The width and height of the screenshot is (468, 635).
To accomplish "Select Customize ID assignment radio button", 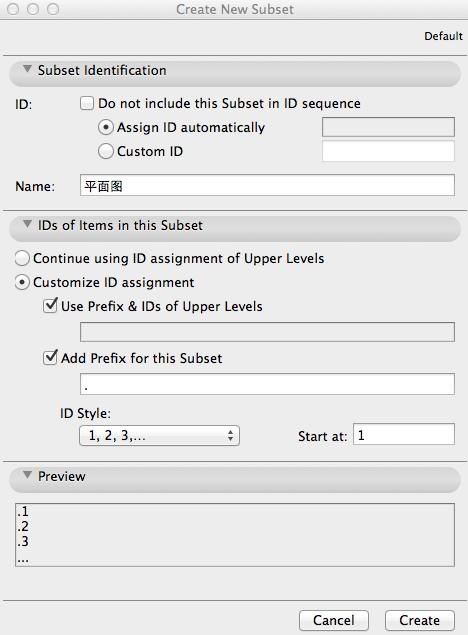I will (x=22, y=282).
